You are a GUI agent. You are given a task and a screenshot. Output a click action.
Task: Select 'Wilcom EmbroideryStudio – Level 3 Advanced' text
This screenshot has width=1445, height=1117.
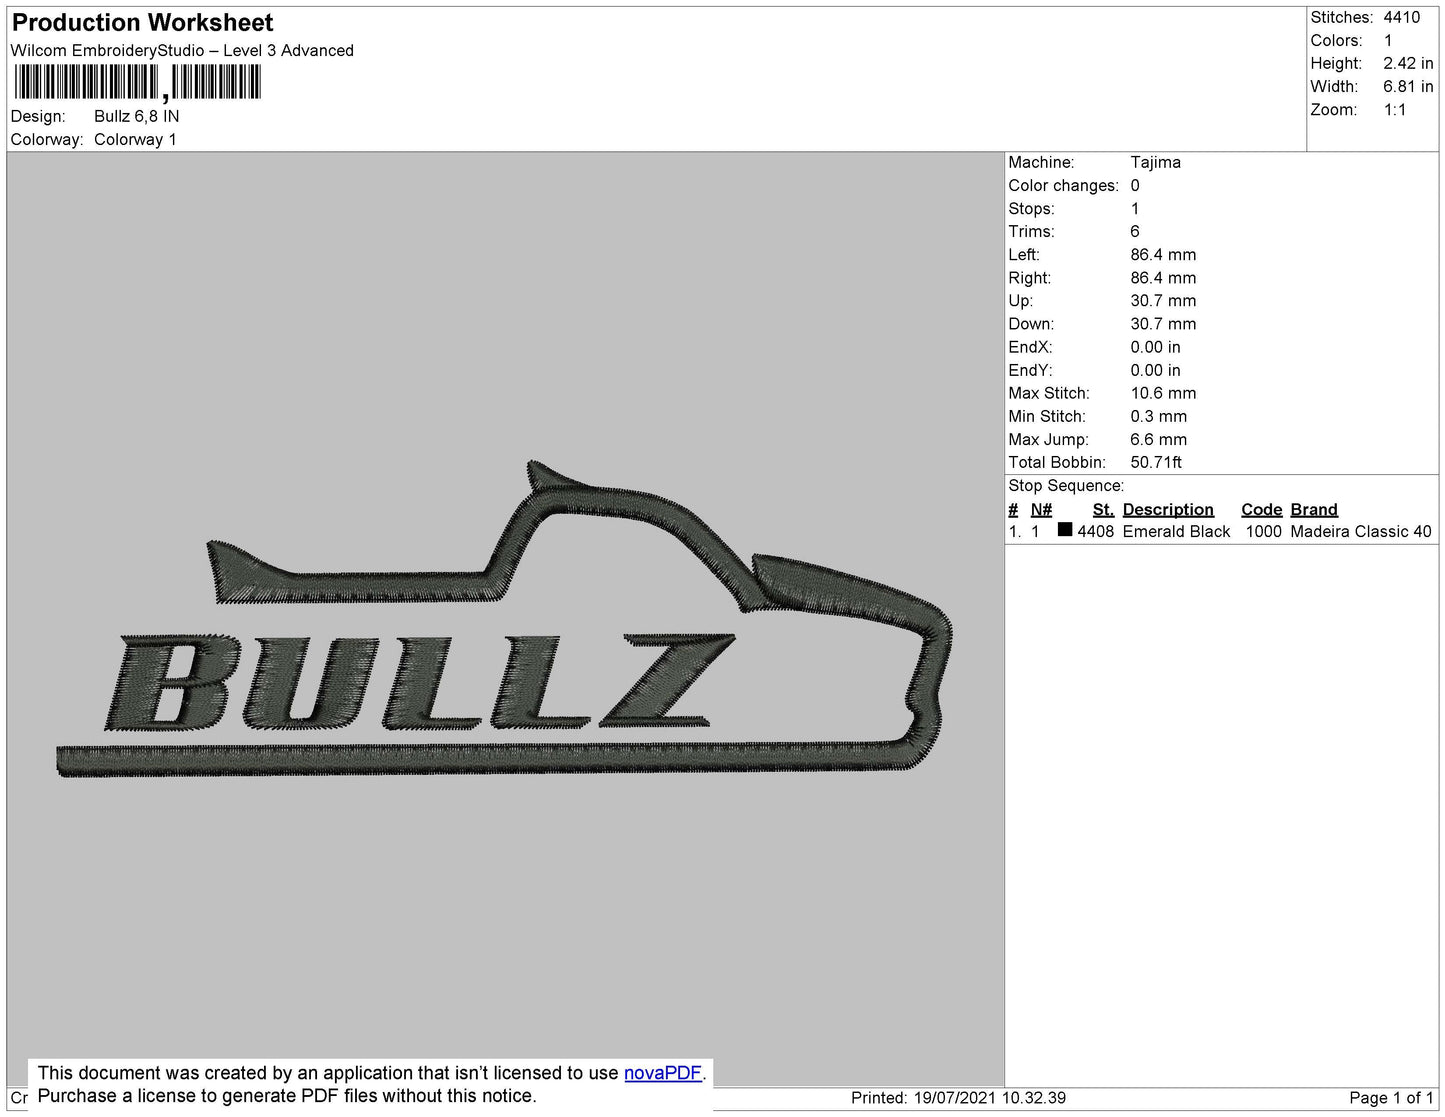(182, 50)
